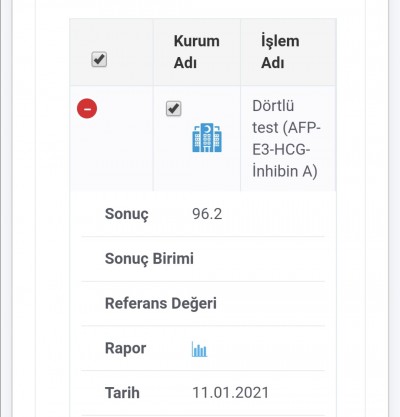Click the E3-HCG- text line
The height and width of the screenshot is (417, 400).
281,150
